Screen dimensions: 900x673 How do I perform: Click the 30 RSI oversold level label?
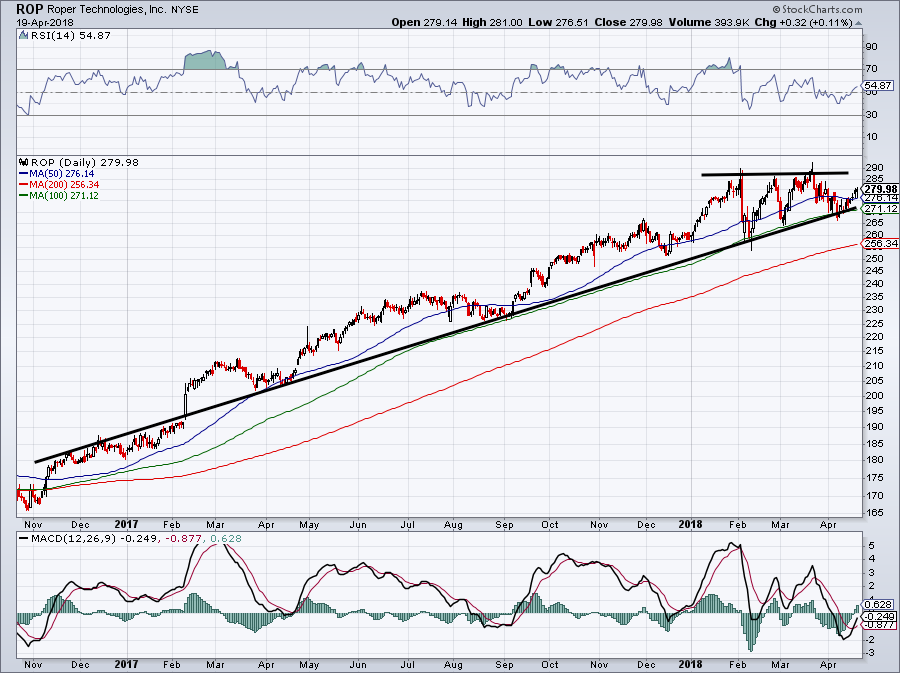(871, 115)
